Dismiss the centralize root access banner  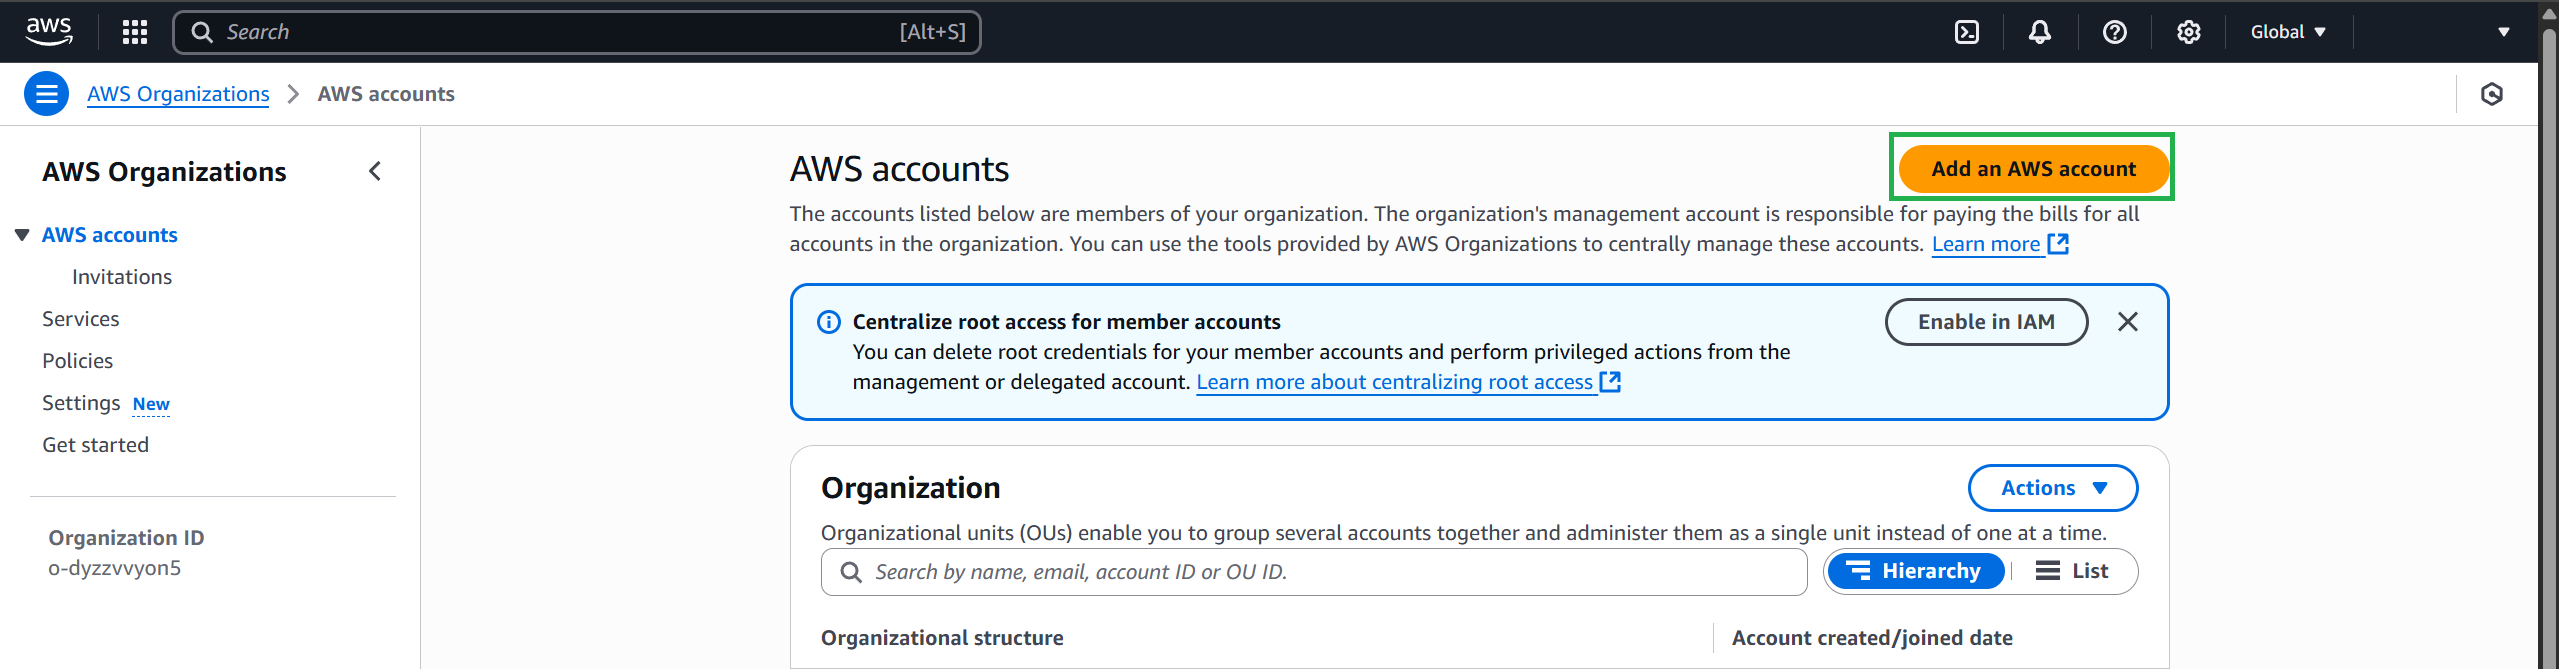point(2127,322)
